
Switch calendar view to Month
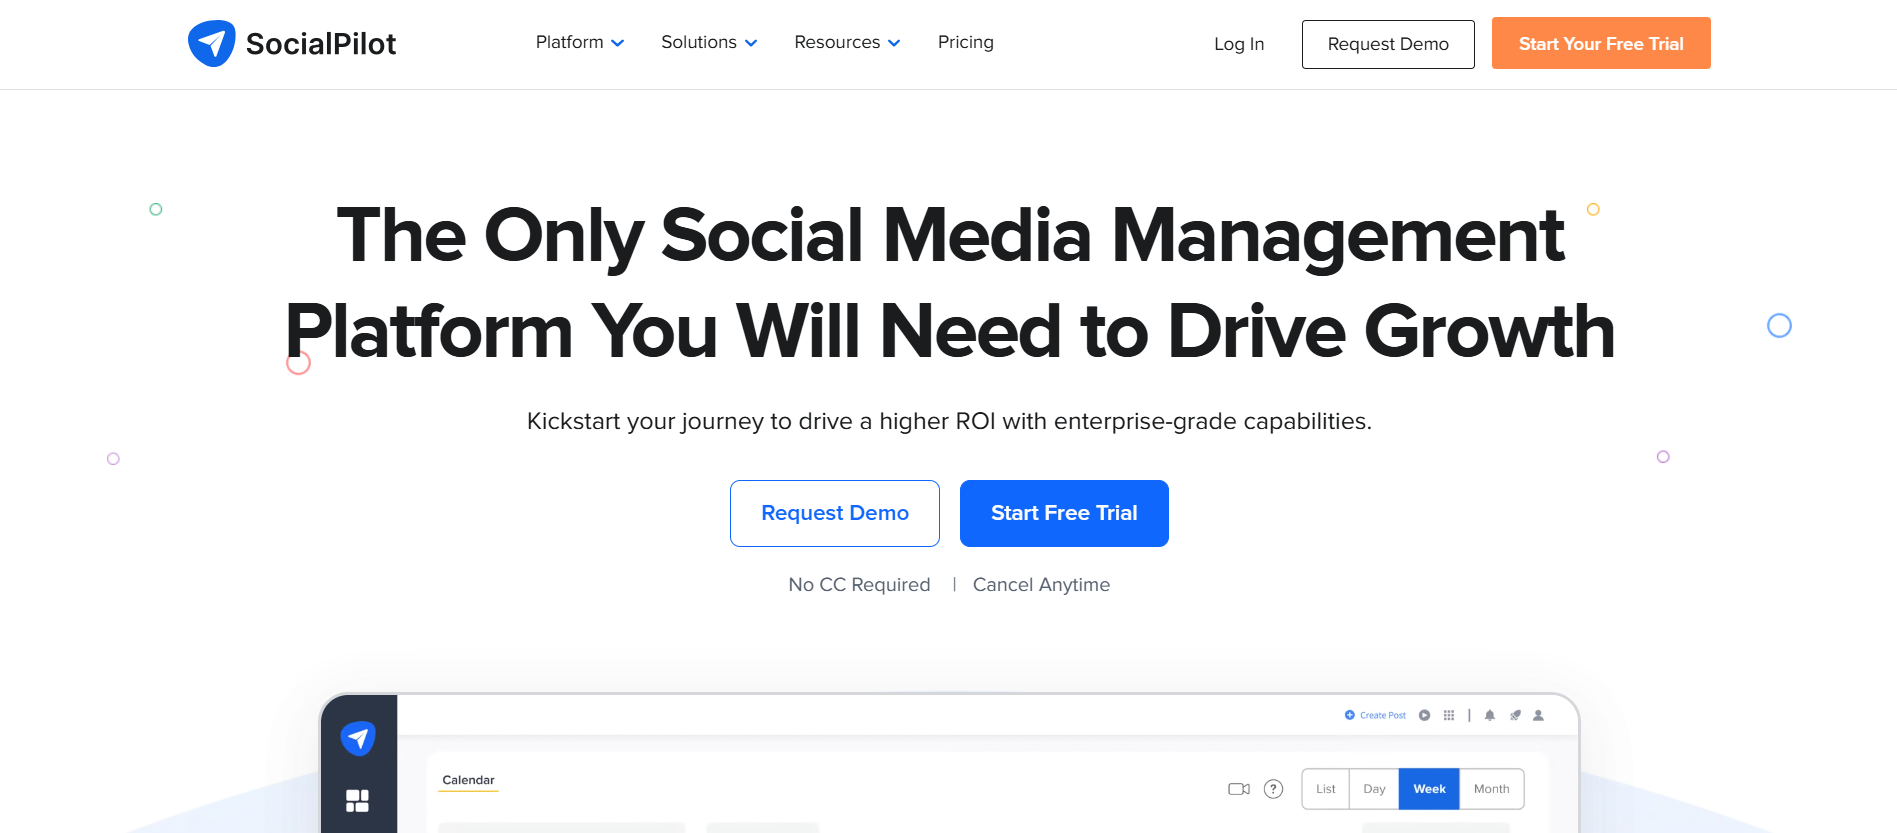click(x=1492, y=789)
